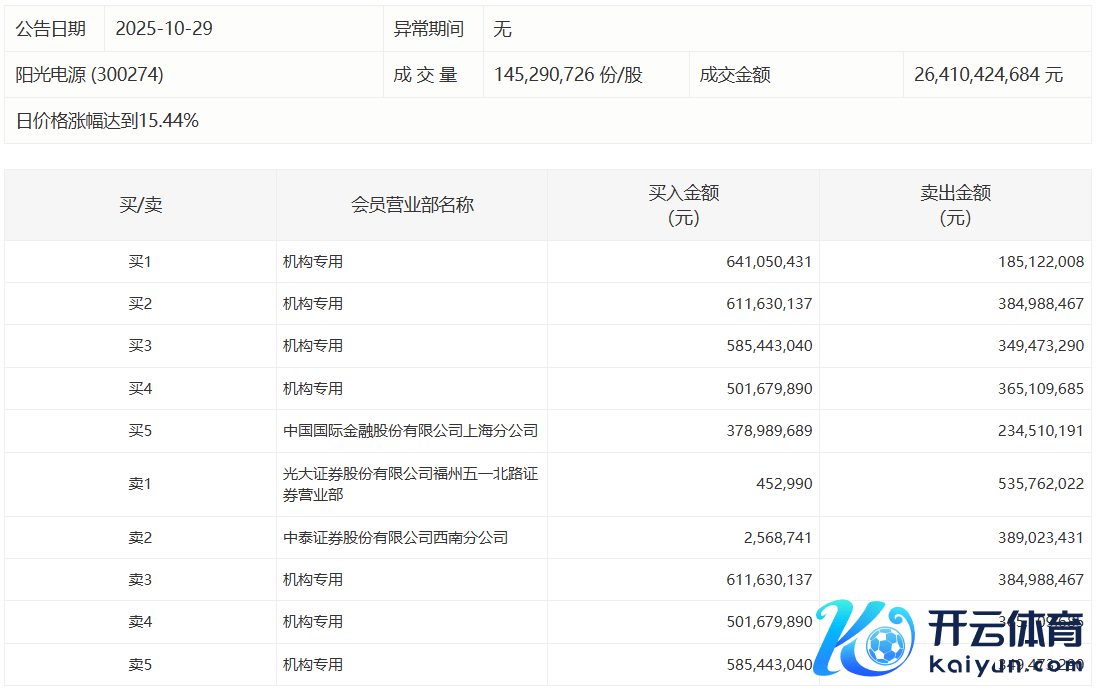
Task: Click the 买/卖 column header
Action: pyautogui.click(x=140, y=205)
